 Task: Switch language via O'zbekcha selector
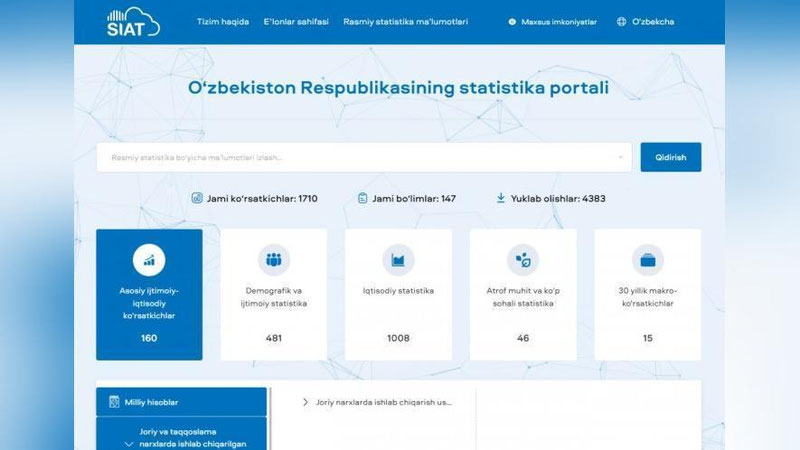point(653,21)
